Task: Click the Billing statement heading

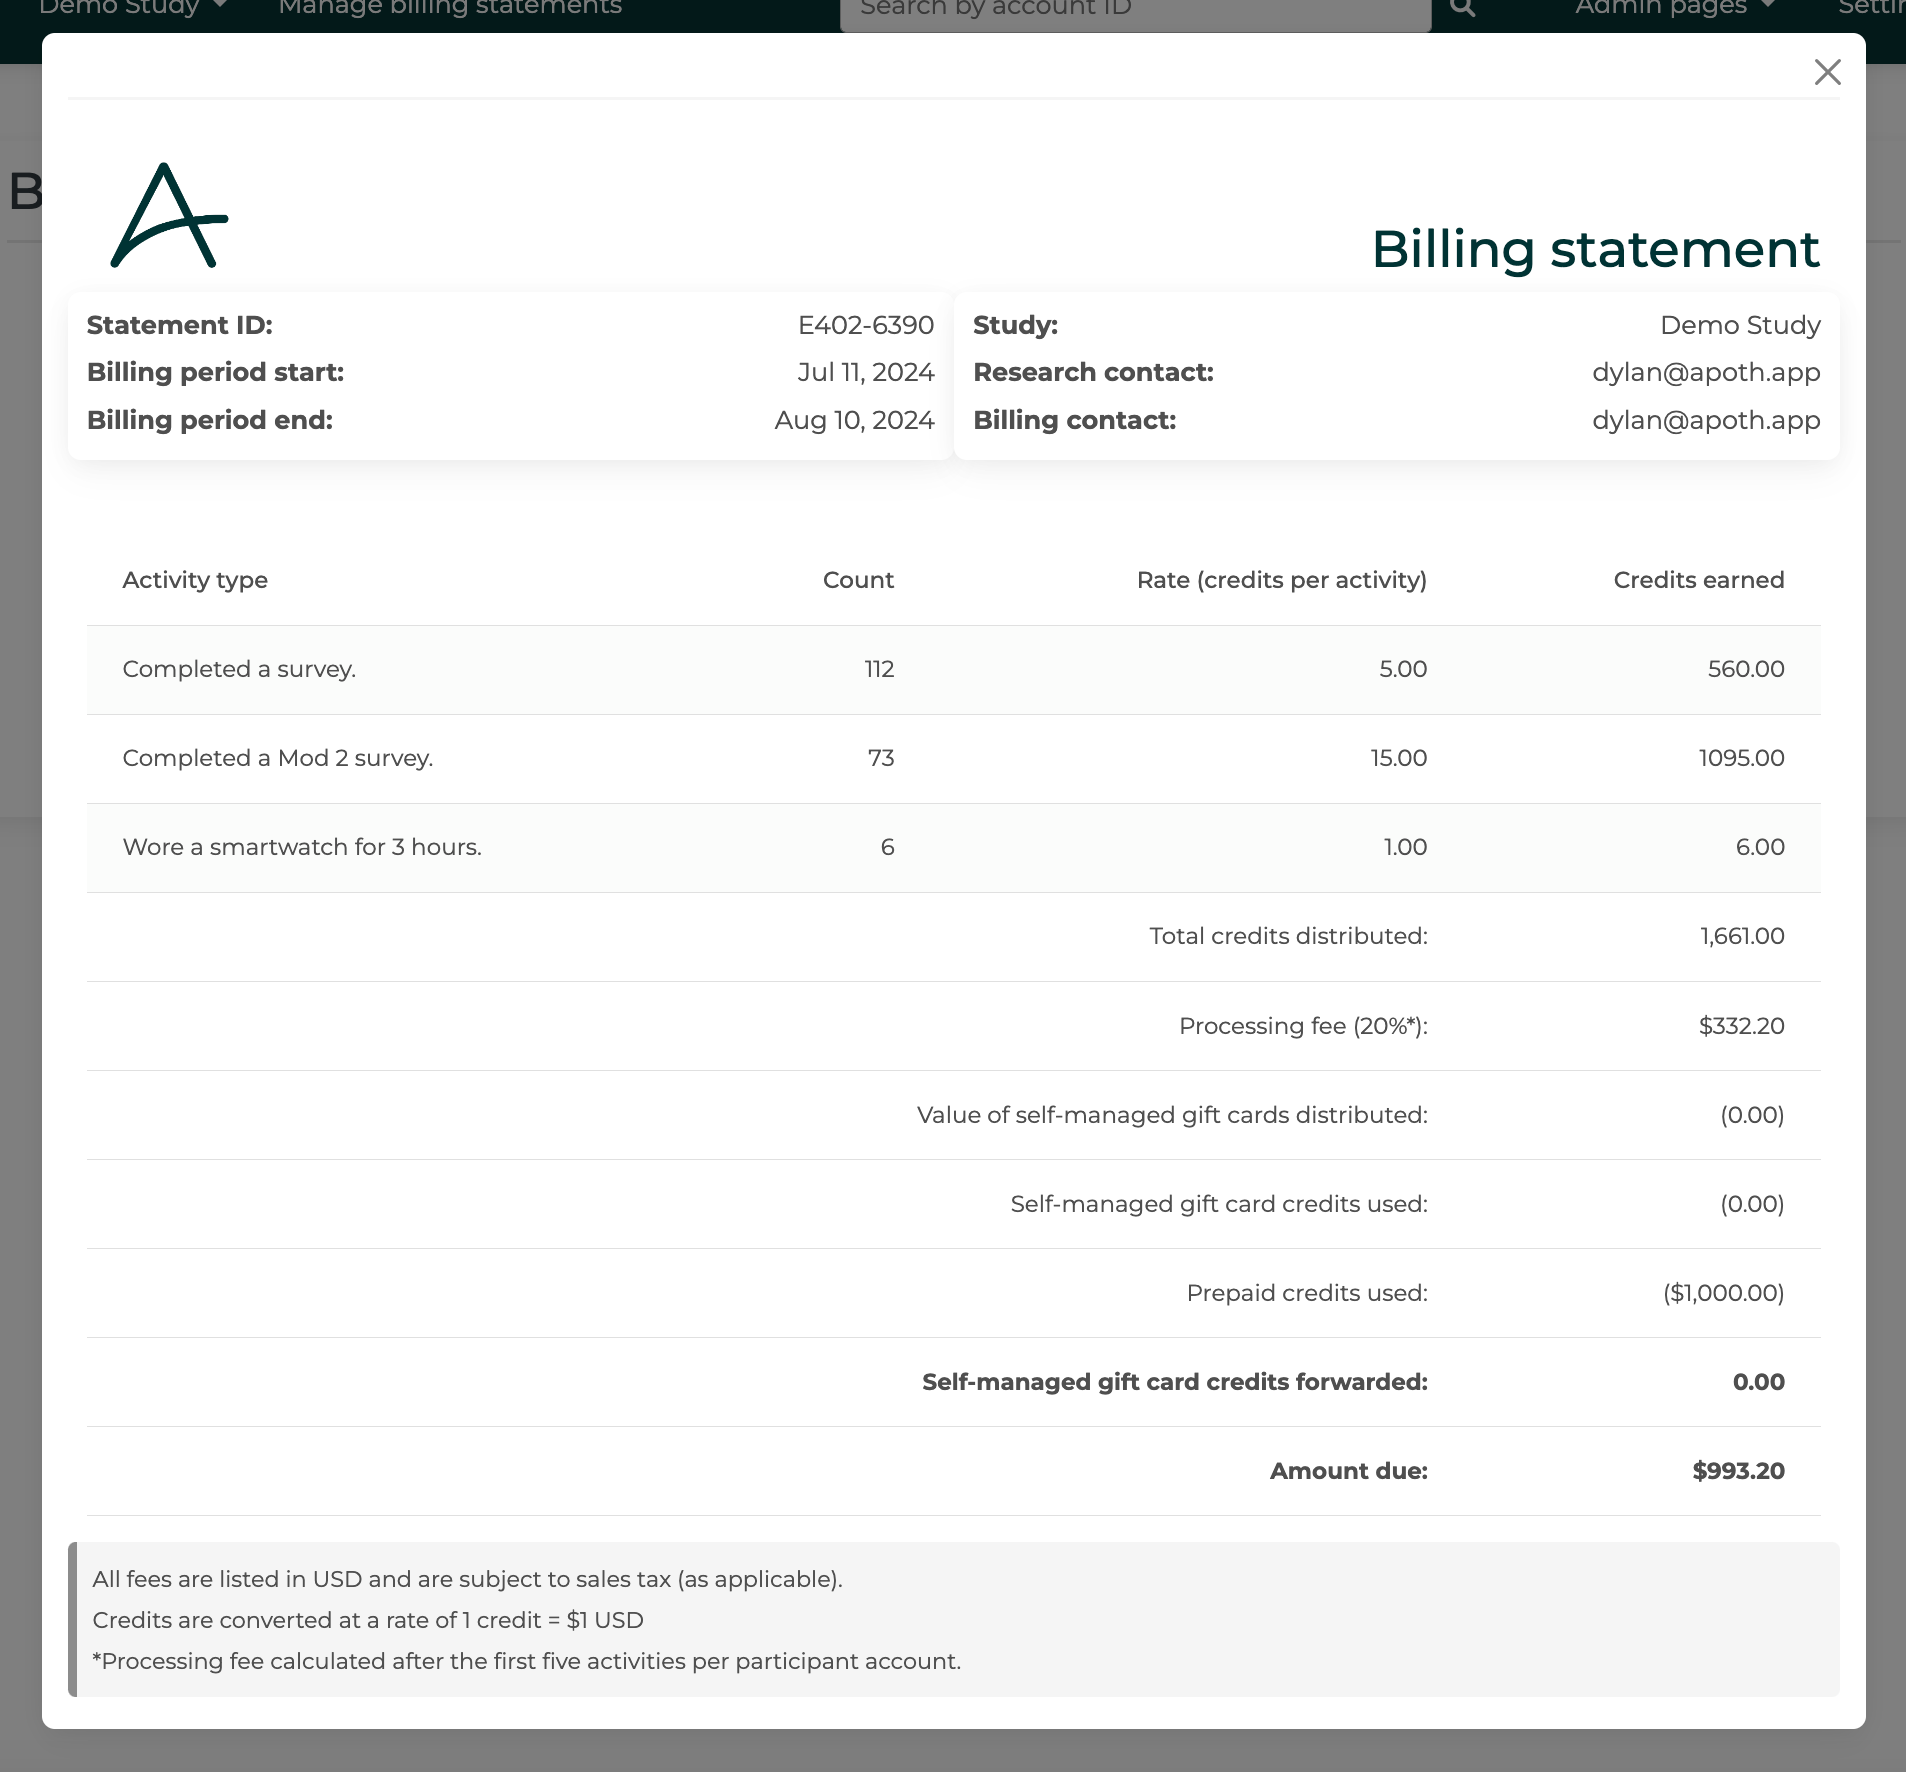Action: pos(1596,249)
